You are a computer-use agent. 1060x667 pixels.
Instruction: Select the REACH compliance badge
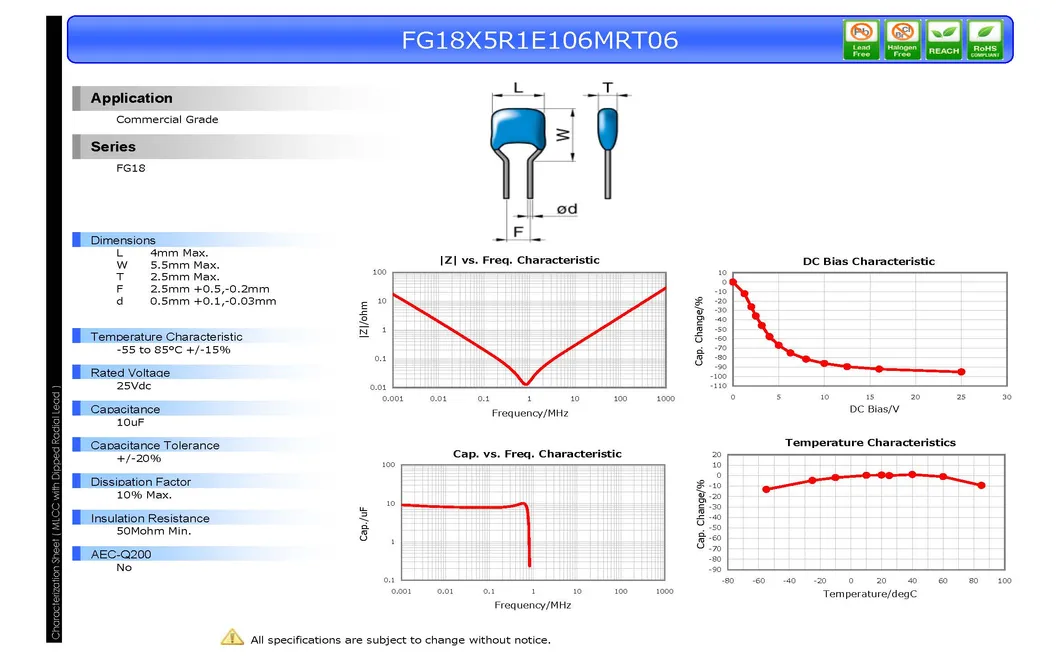[x=943, y=39]
